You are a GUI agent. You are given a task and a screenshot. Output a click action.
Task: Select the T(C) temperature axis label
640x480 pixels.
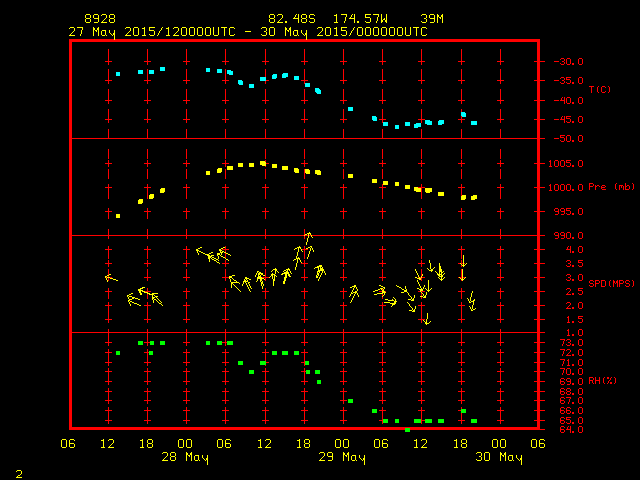tap(599, 90)
